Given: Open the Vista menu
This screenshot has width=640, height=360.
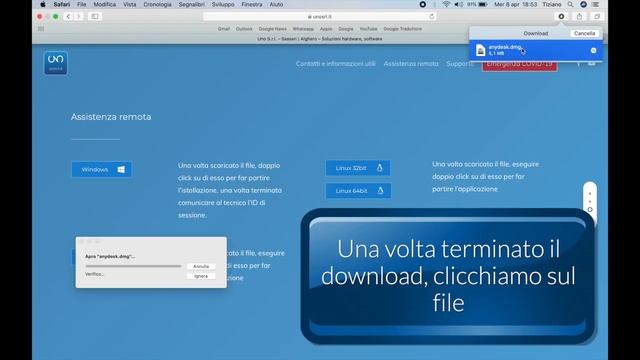Looking at the screenshot, I should (129, 4).
